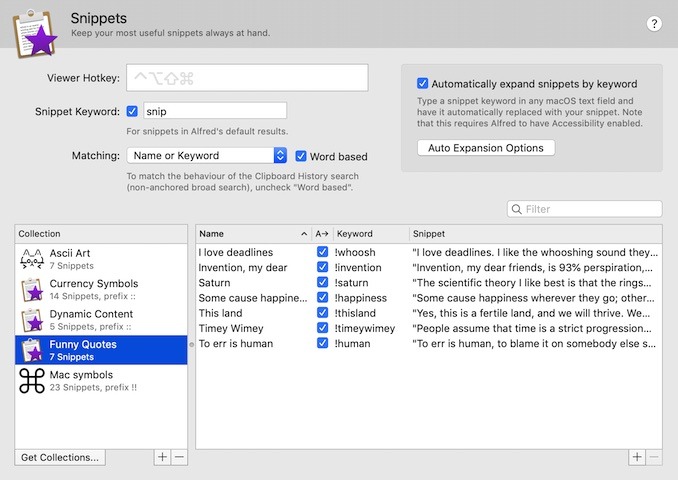Click the snip keyword text field

point(215,111)
